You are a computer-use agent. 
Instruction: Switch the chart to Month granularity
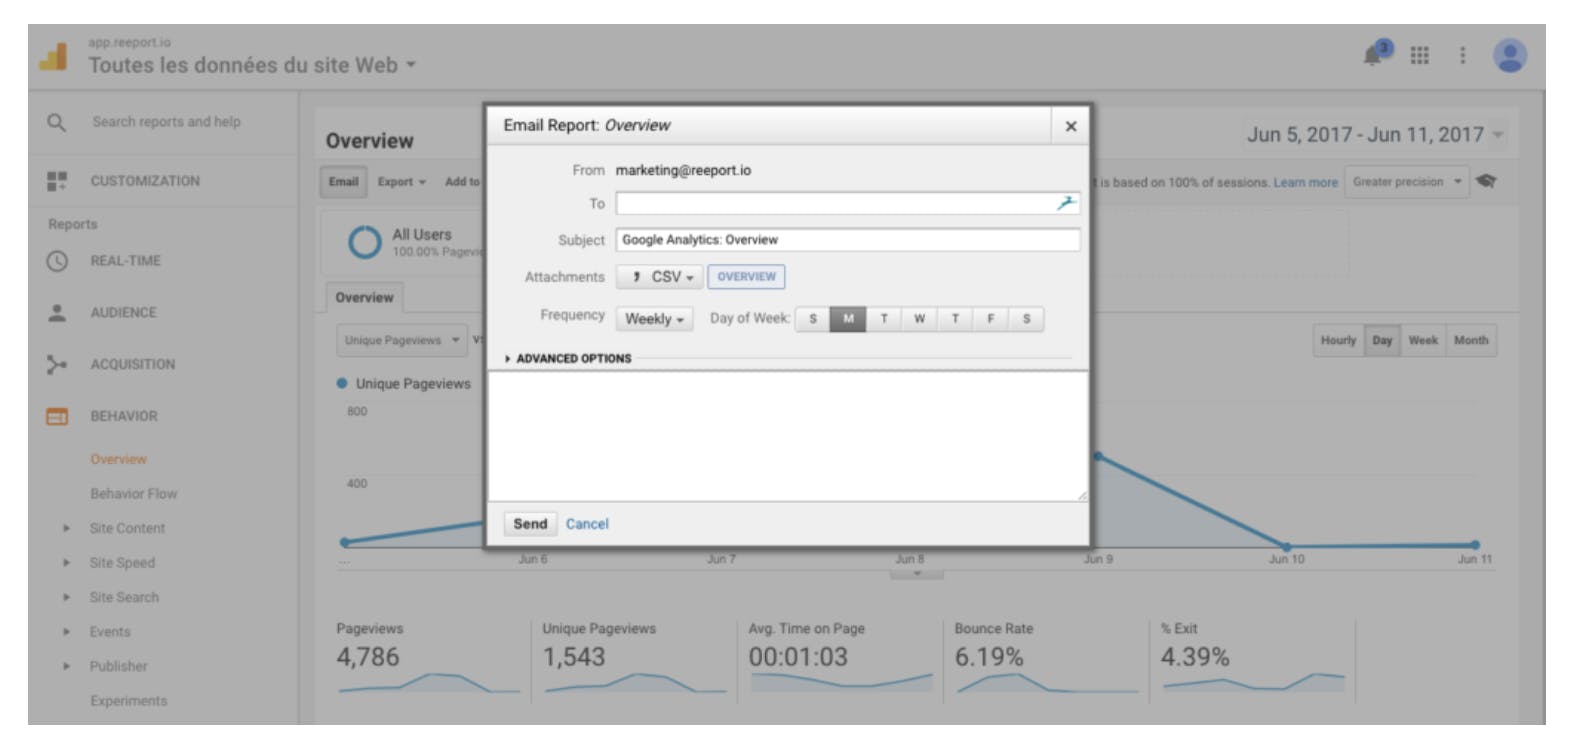tap(1471, 341)
